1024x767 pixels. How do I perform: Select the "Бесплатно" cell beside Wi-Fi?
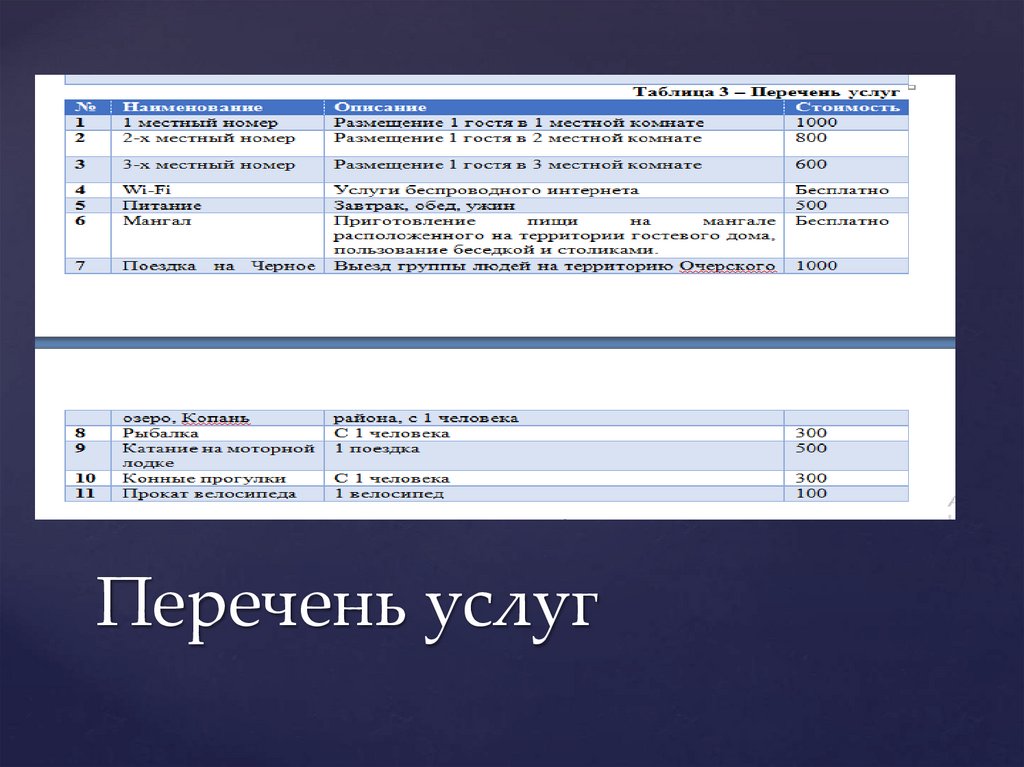pyautogui.click(x=840, y=188)
